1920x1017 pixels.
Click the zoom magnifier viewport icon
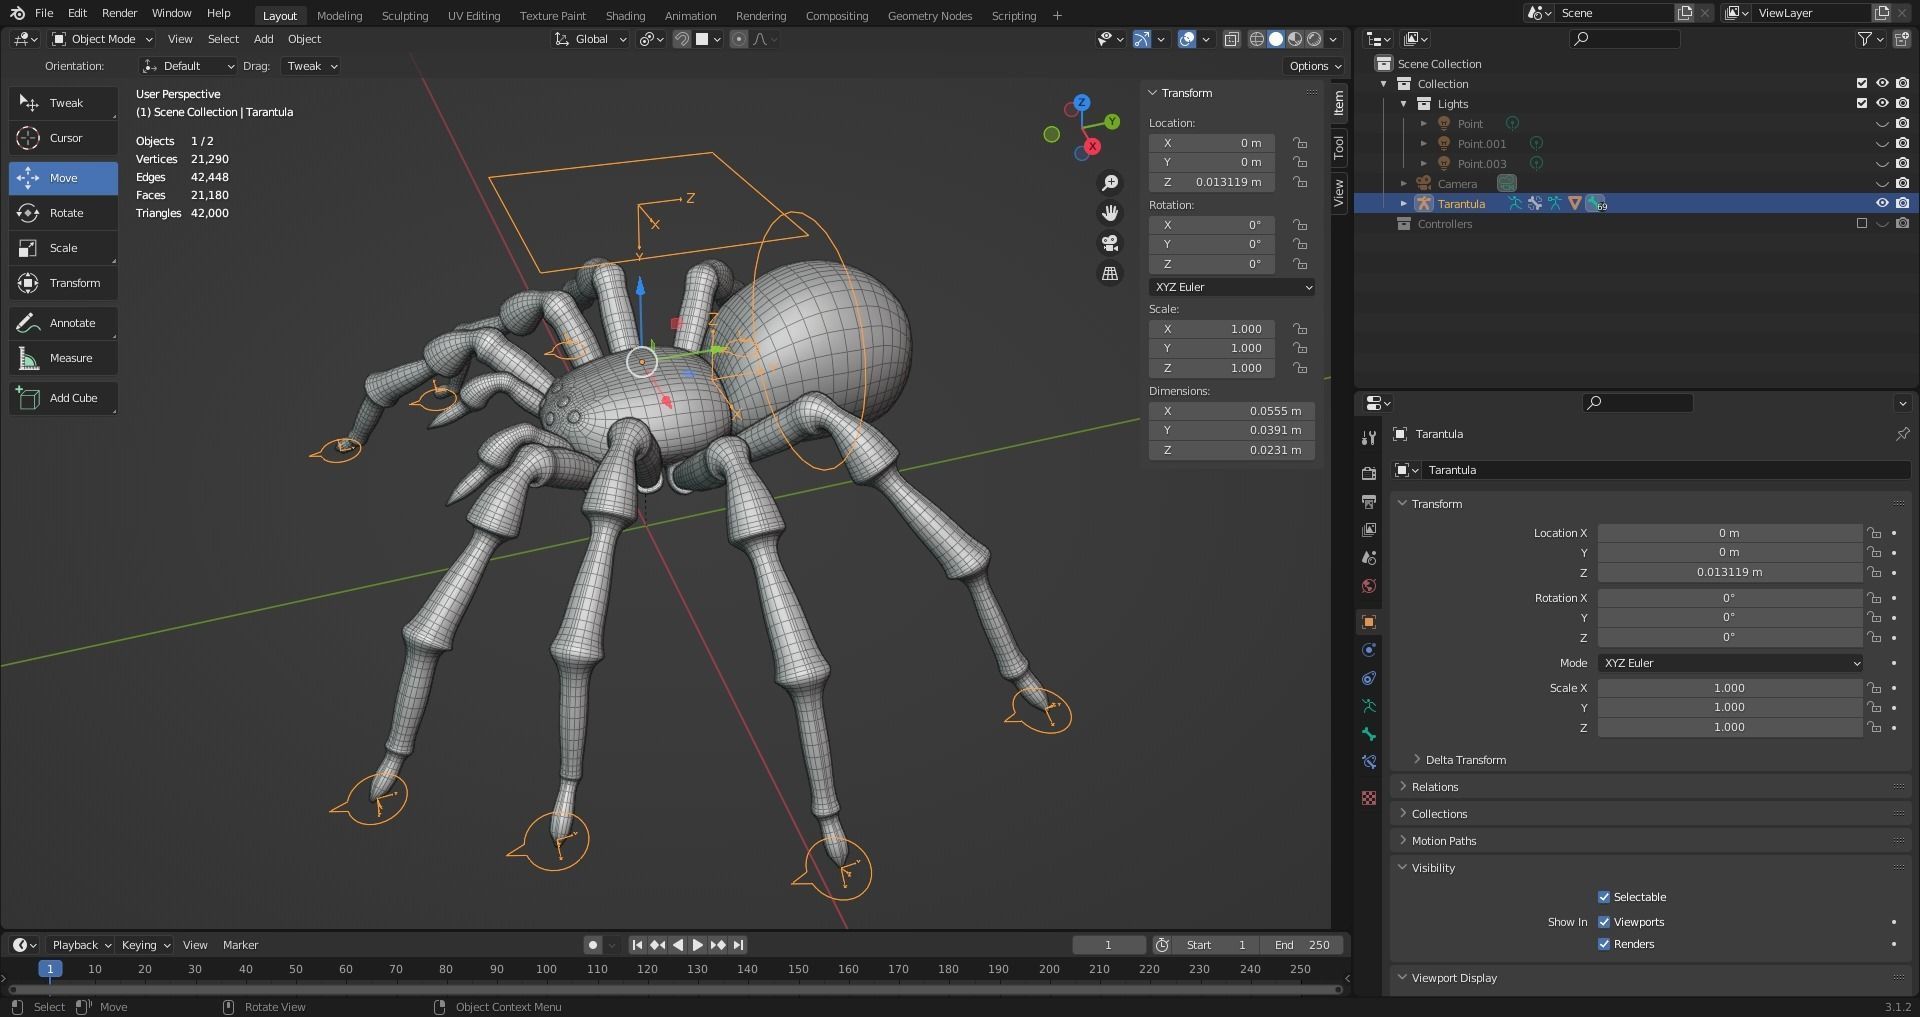pos(1110,183)
